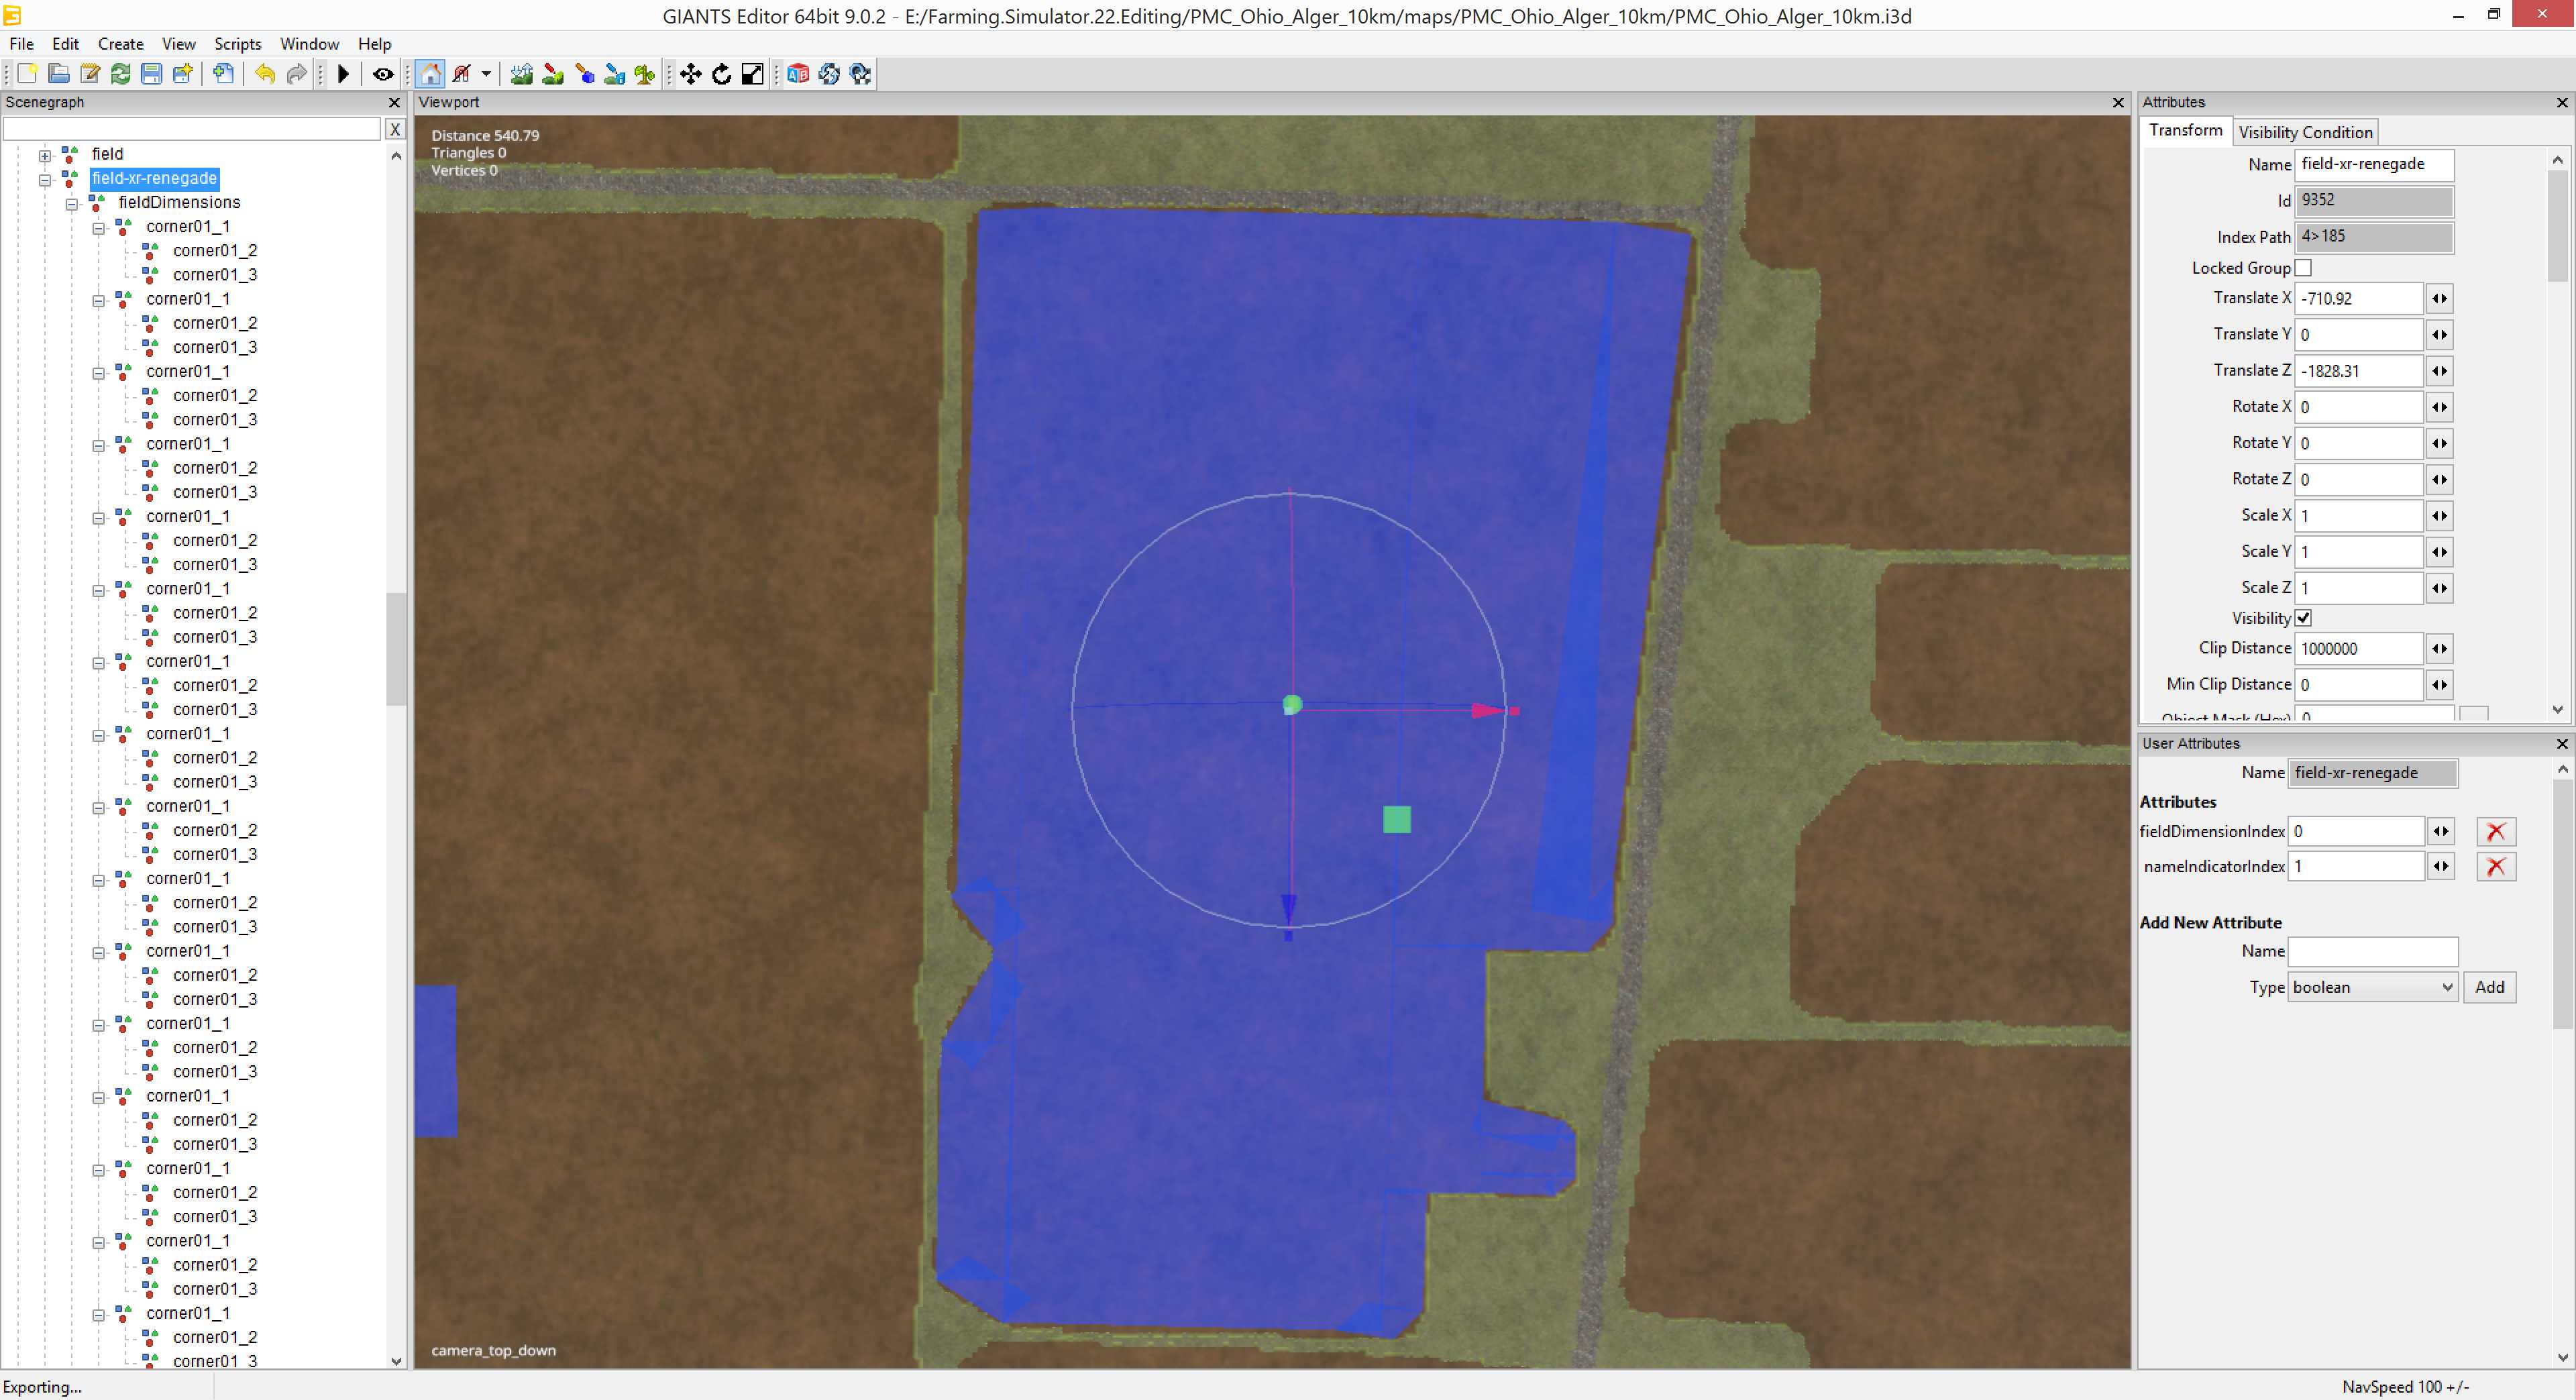
Task: Activate the Rotate tool icon
Action: pos(722,74)
